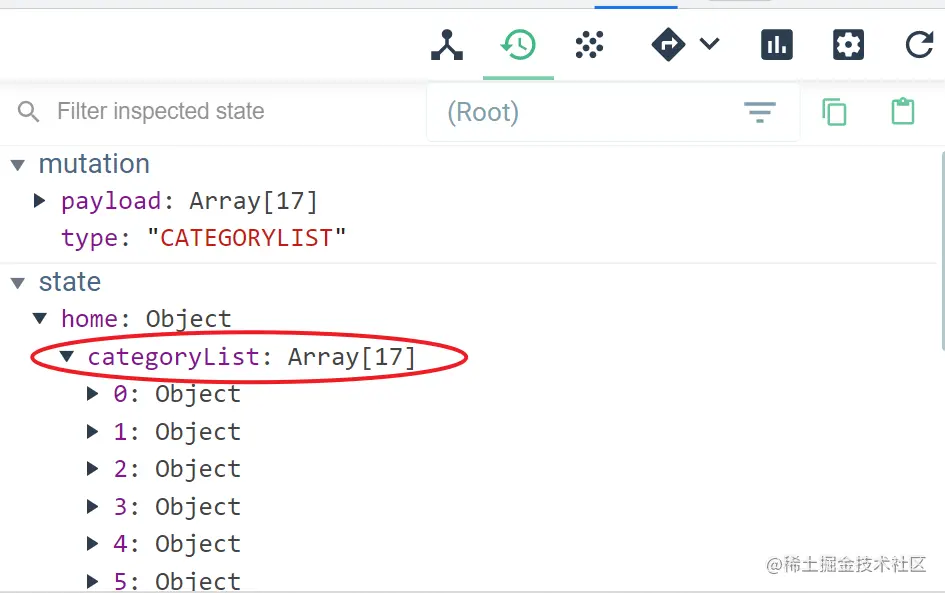Open the Performance chart tab

coord(777,45)
